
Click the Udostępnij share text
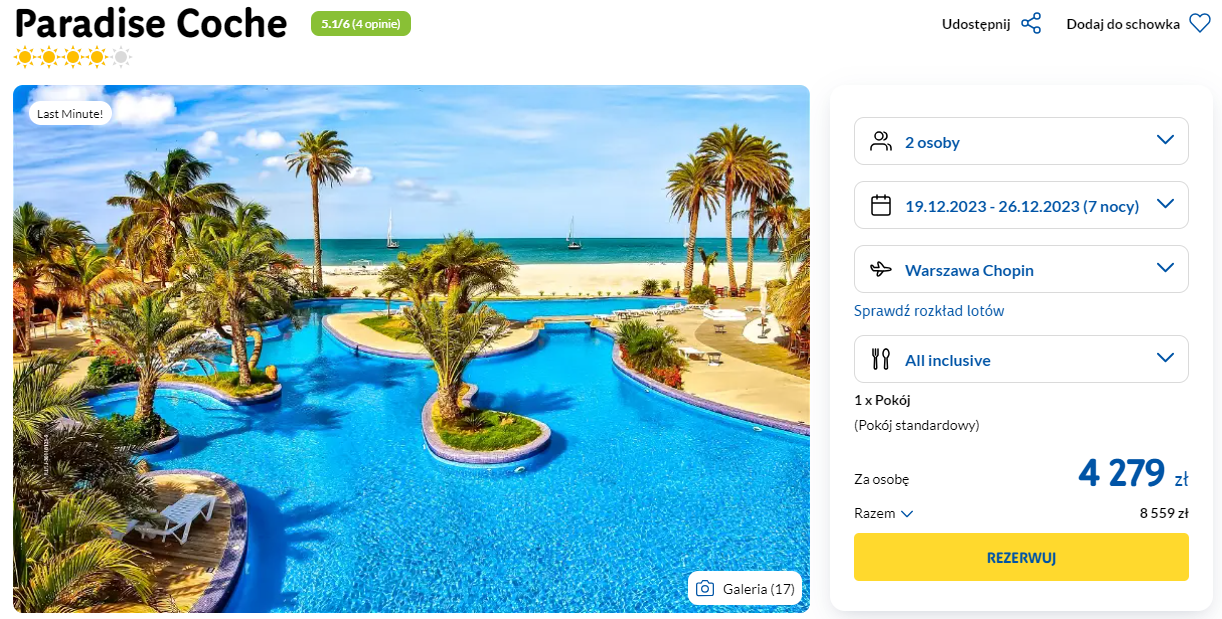[976, 24]
